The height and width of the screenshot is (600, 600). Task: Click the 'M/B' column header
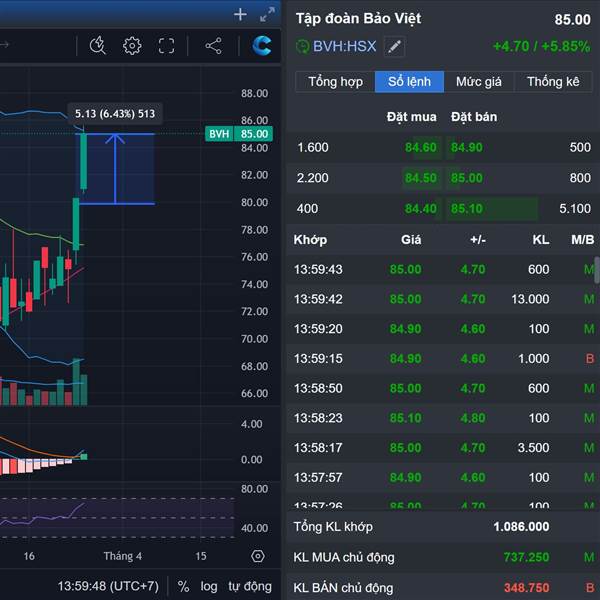[x=582, y=240]
